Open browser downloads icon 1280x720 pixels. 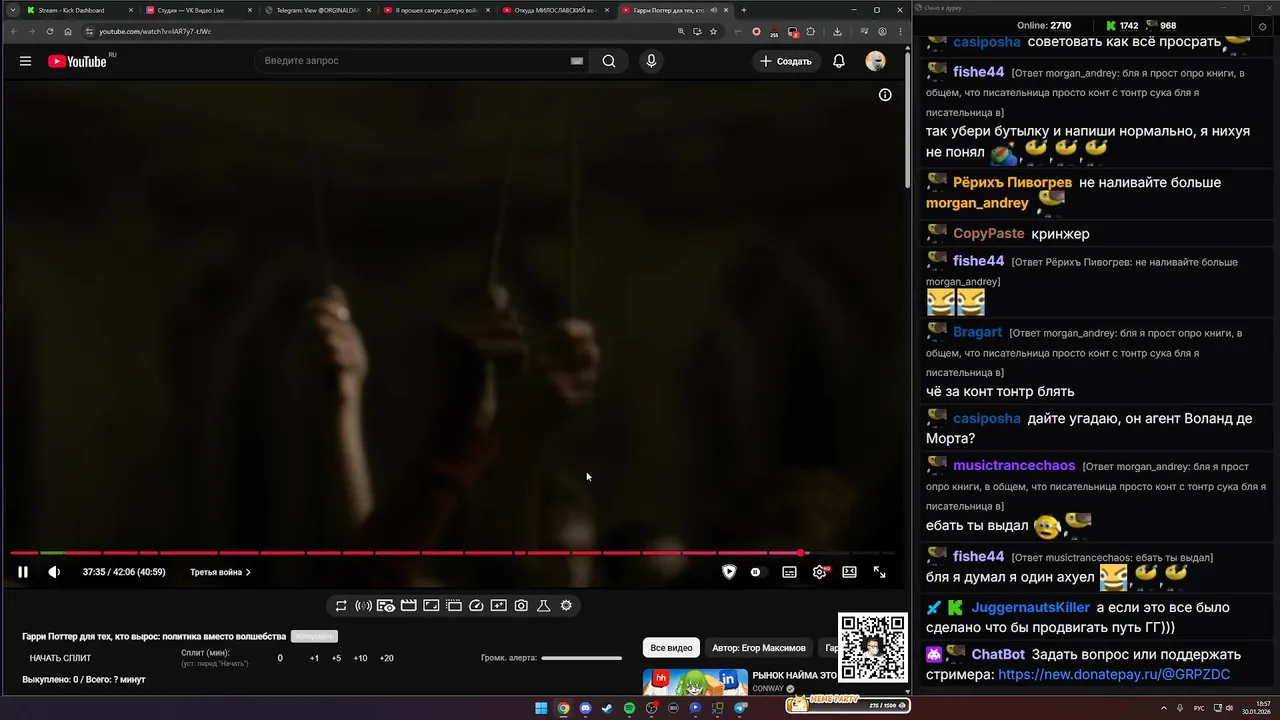[837, 31]
